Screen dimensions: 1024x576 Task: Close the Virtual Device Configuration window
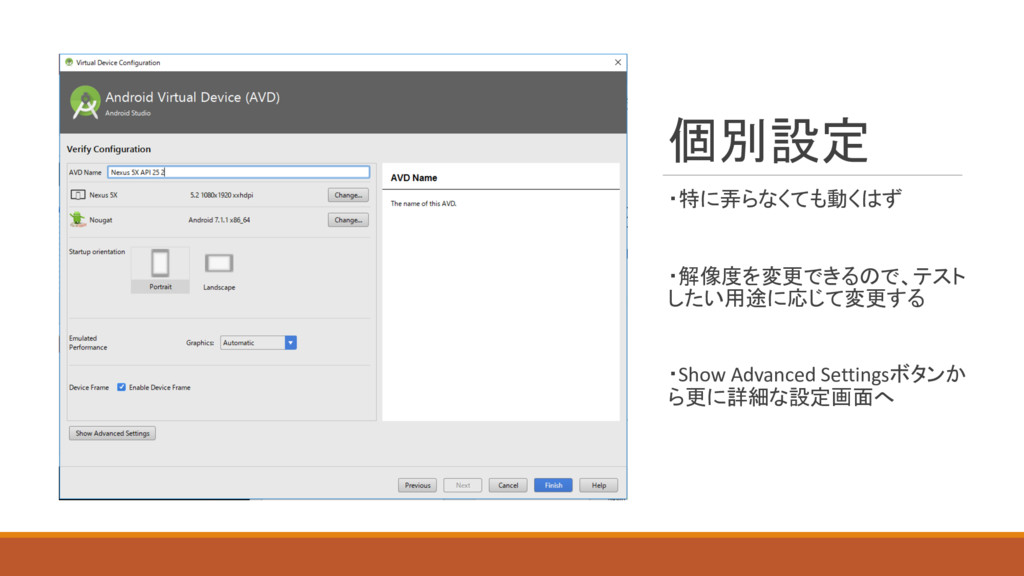point(618,62)
